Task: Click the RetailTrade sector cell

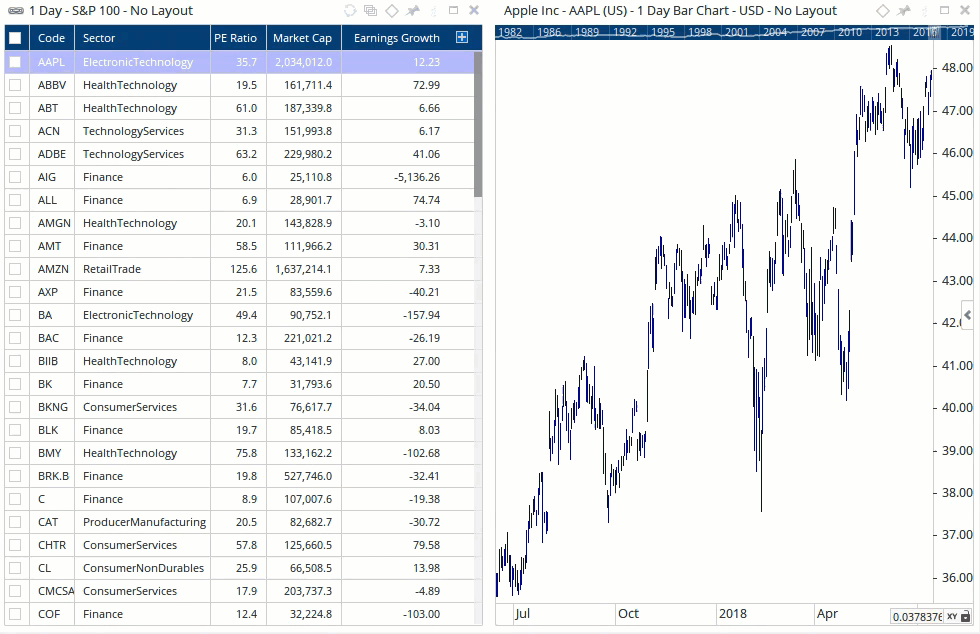Action: point(142,269)
